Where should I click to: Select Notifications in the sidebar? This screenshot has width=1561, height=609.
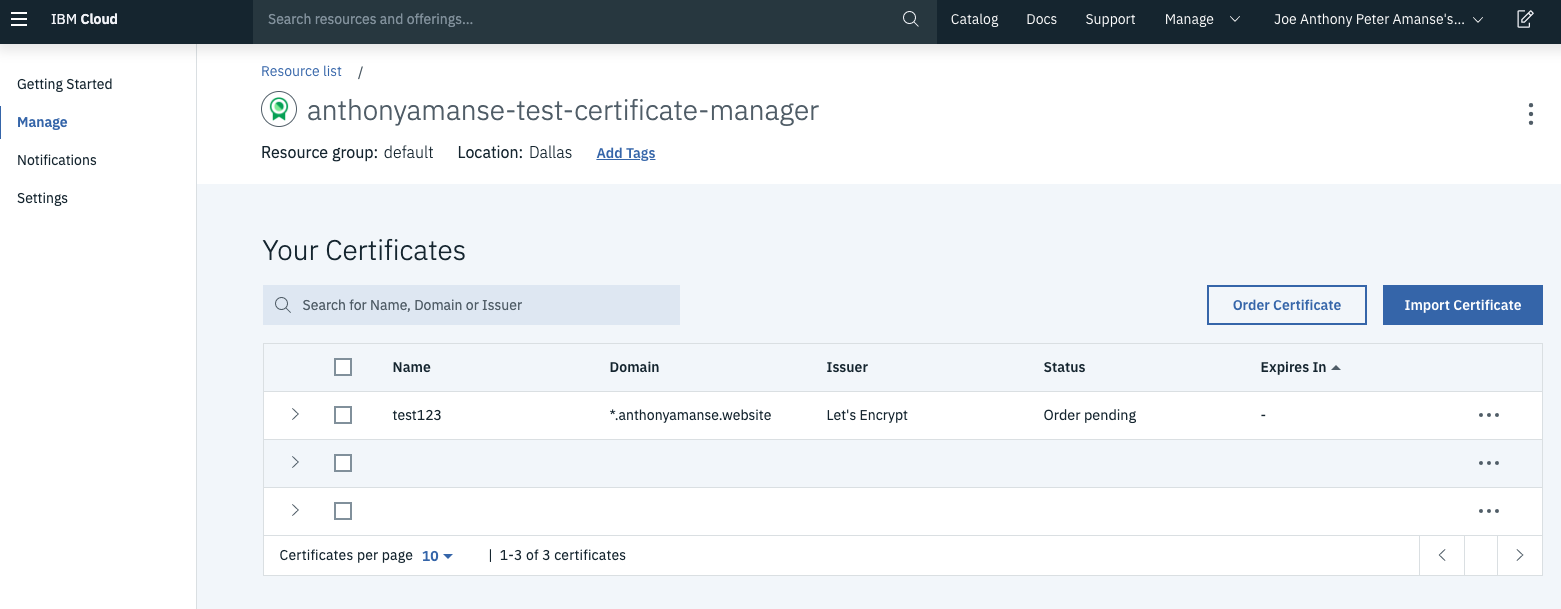click(x=57, y=160)
